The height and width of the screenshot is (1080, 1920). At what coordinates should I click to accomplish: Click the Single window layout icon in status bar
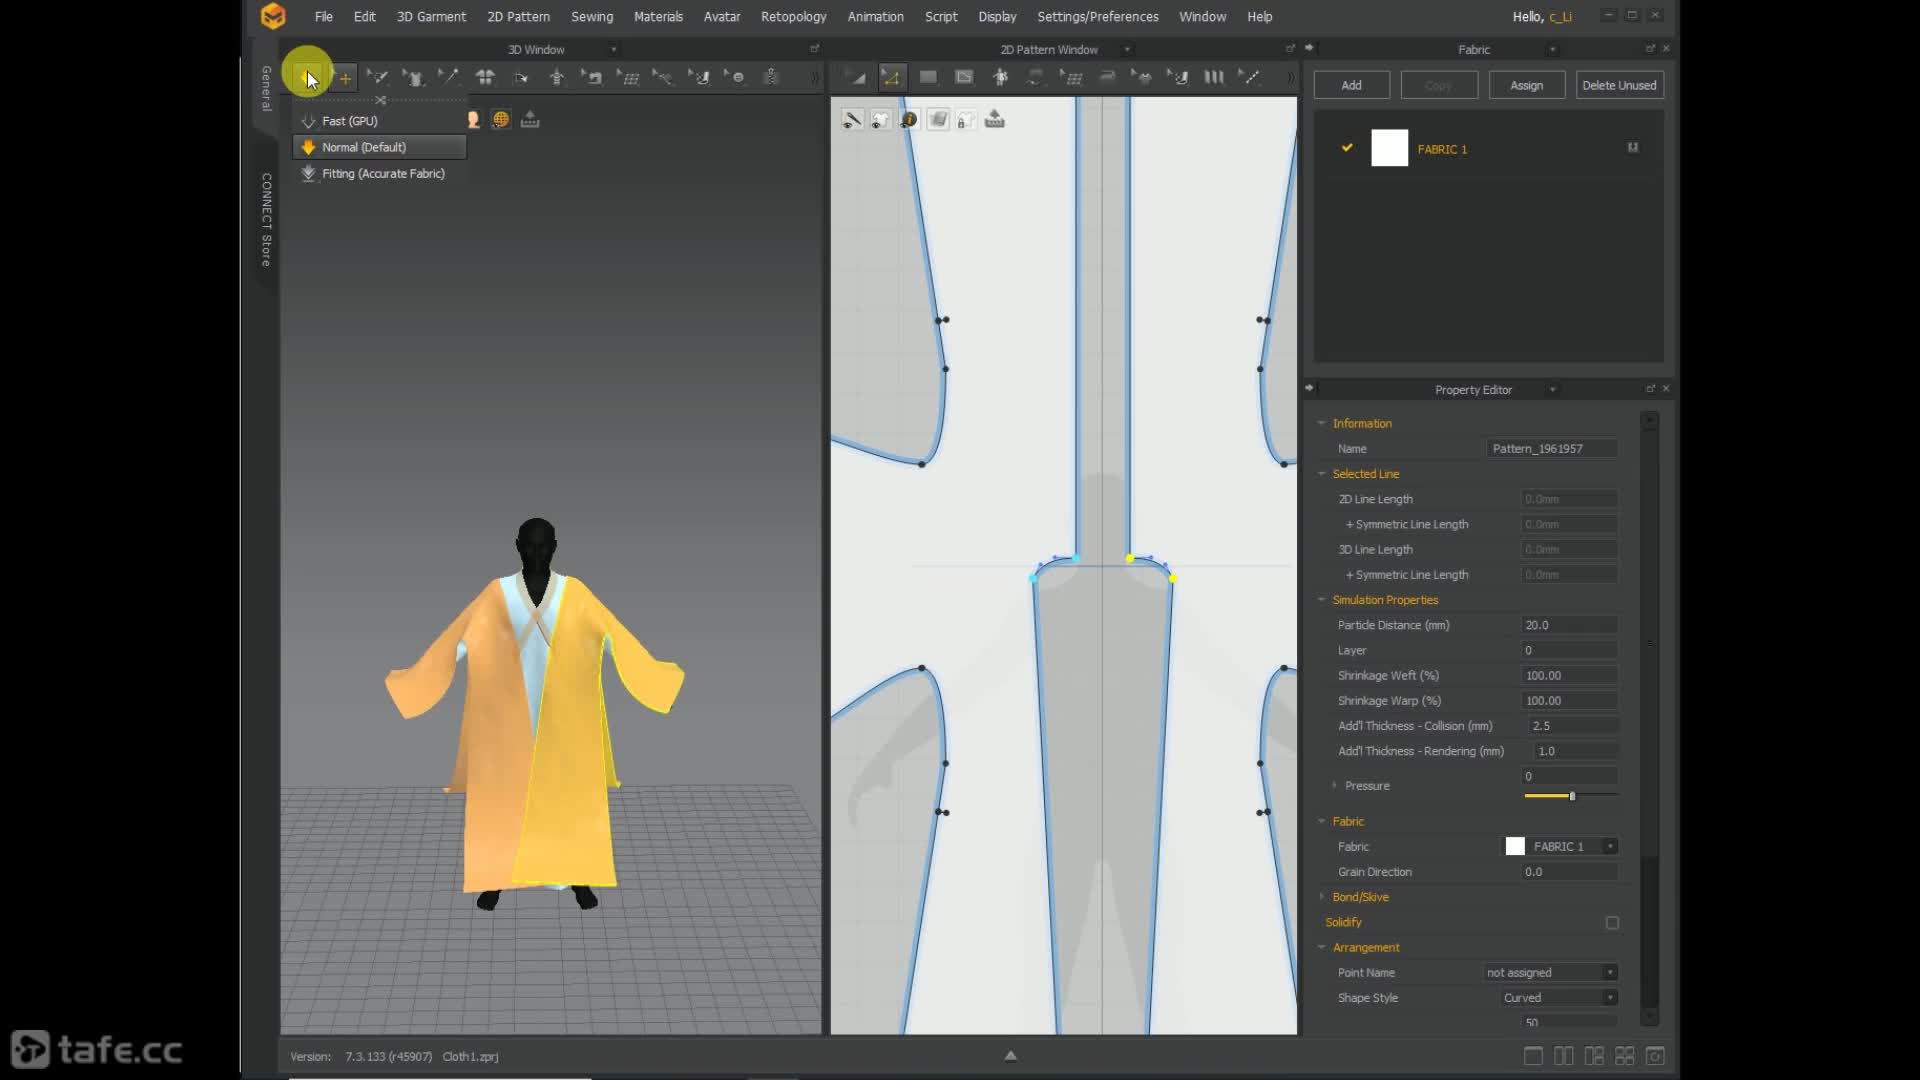point(1533,1056)
